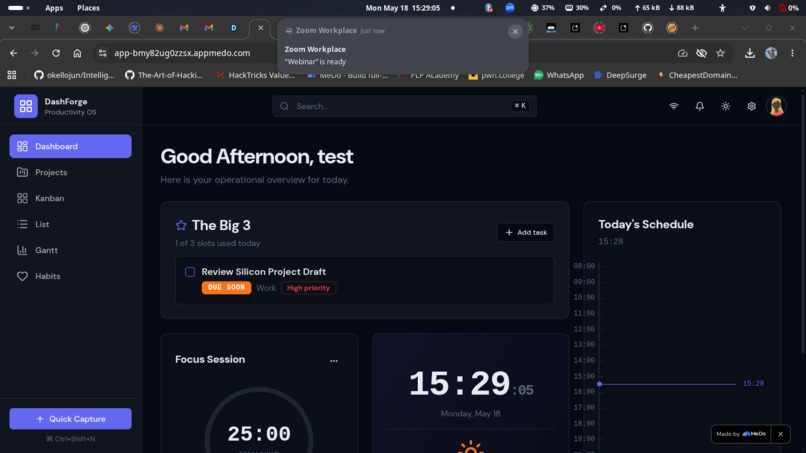The width and height of the screenshot is (806, 453).
Task: Click the wifi status icon
Action: [673, 106]
